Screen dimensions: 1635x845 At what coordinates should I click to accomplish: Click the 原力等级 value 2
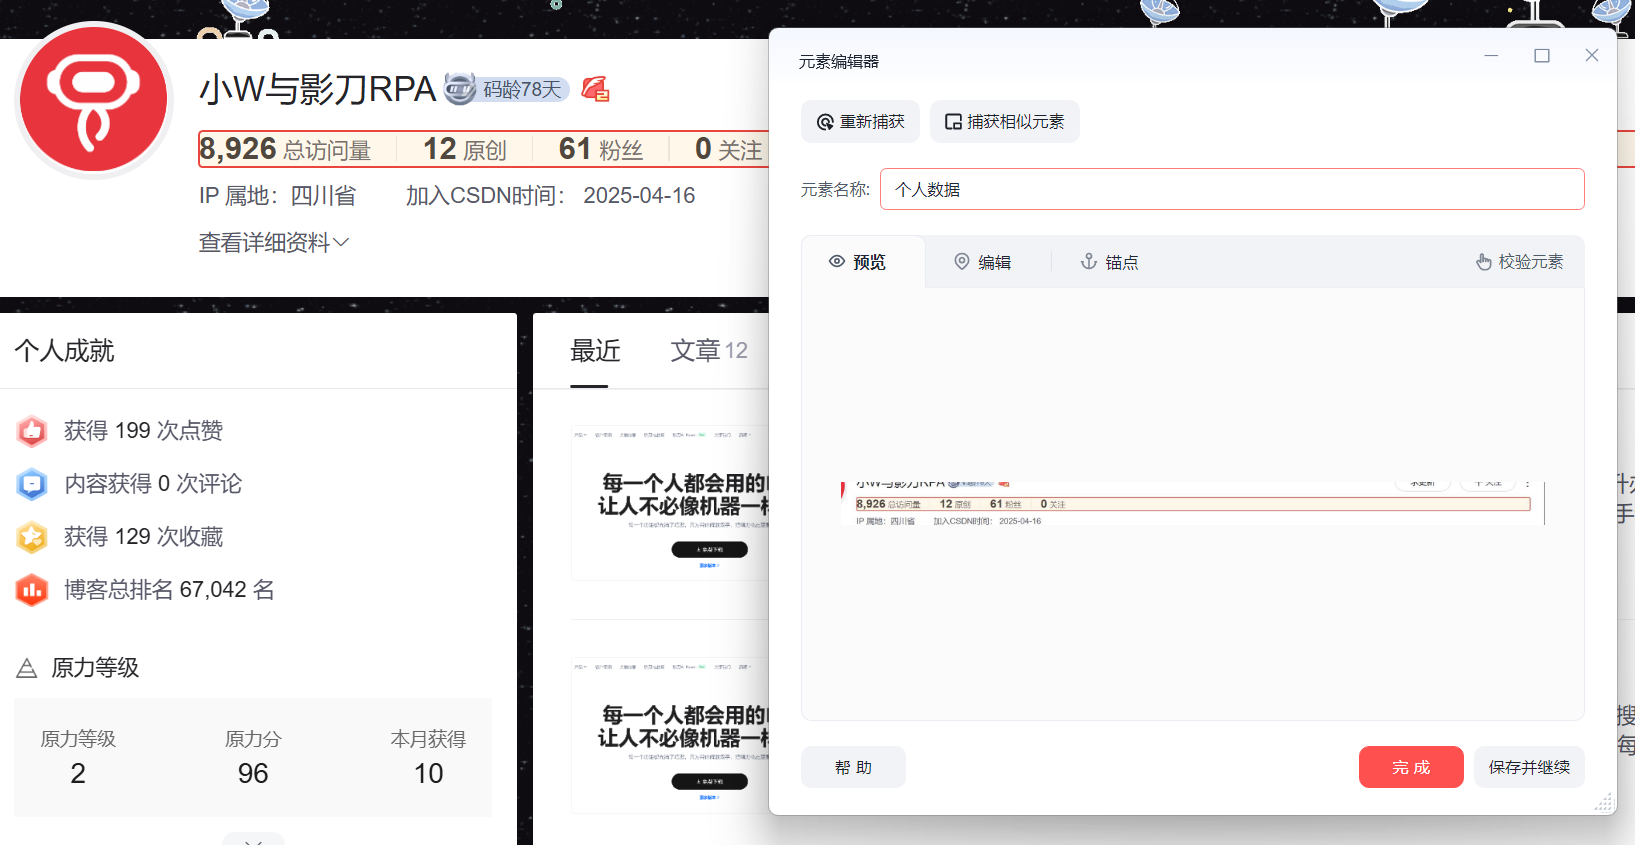click(78, 773)
